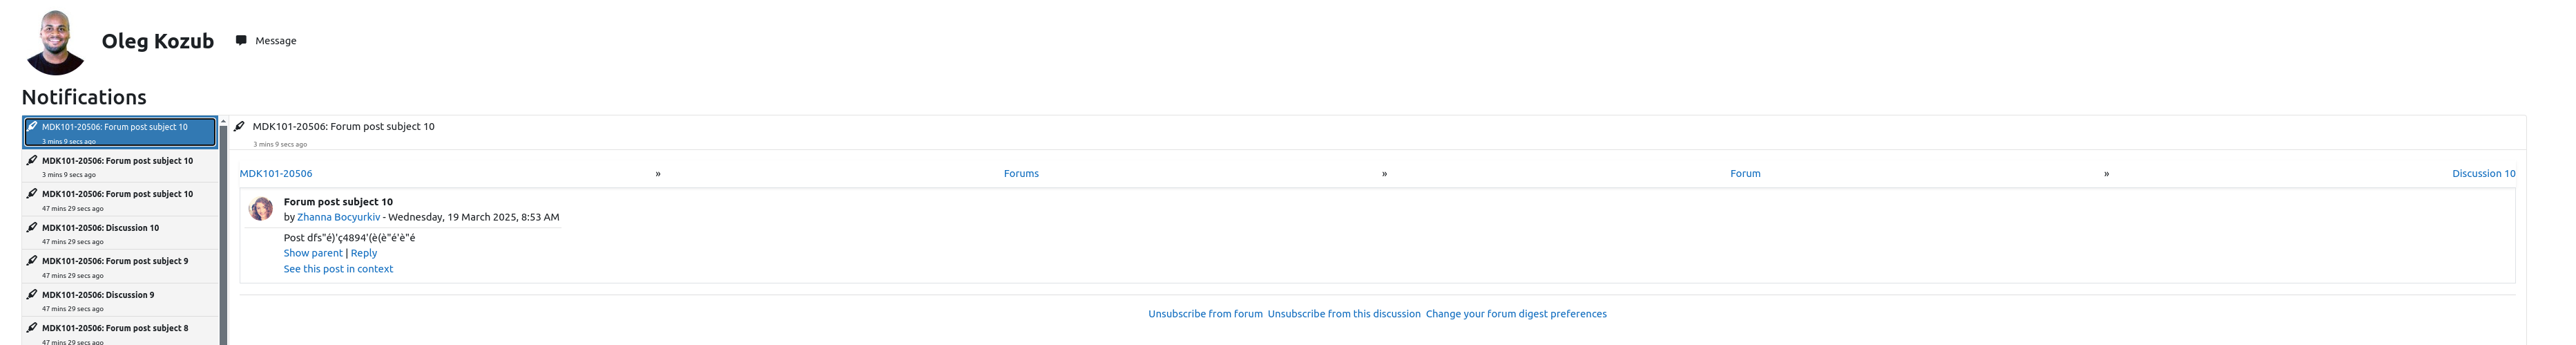Click feather icon of second Forum post subject 10
Viewport: 2576px width, 345px height.
click(32, 160)
